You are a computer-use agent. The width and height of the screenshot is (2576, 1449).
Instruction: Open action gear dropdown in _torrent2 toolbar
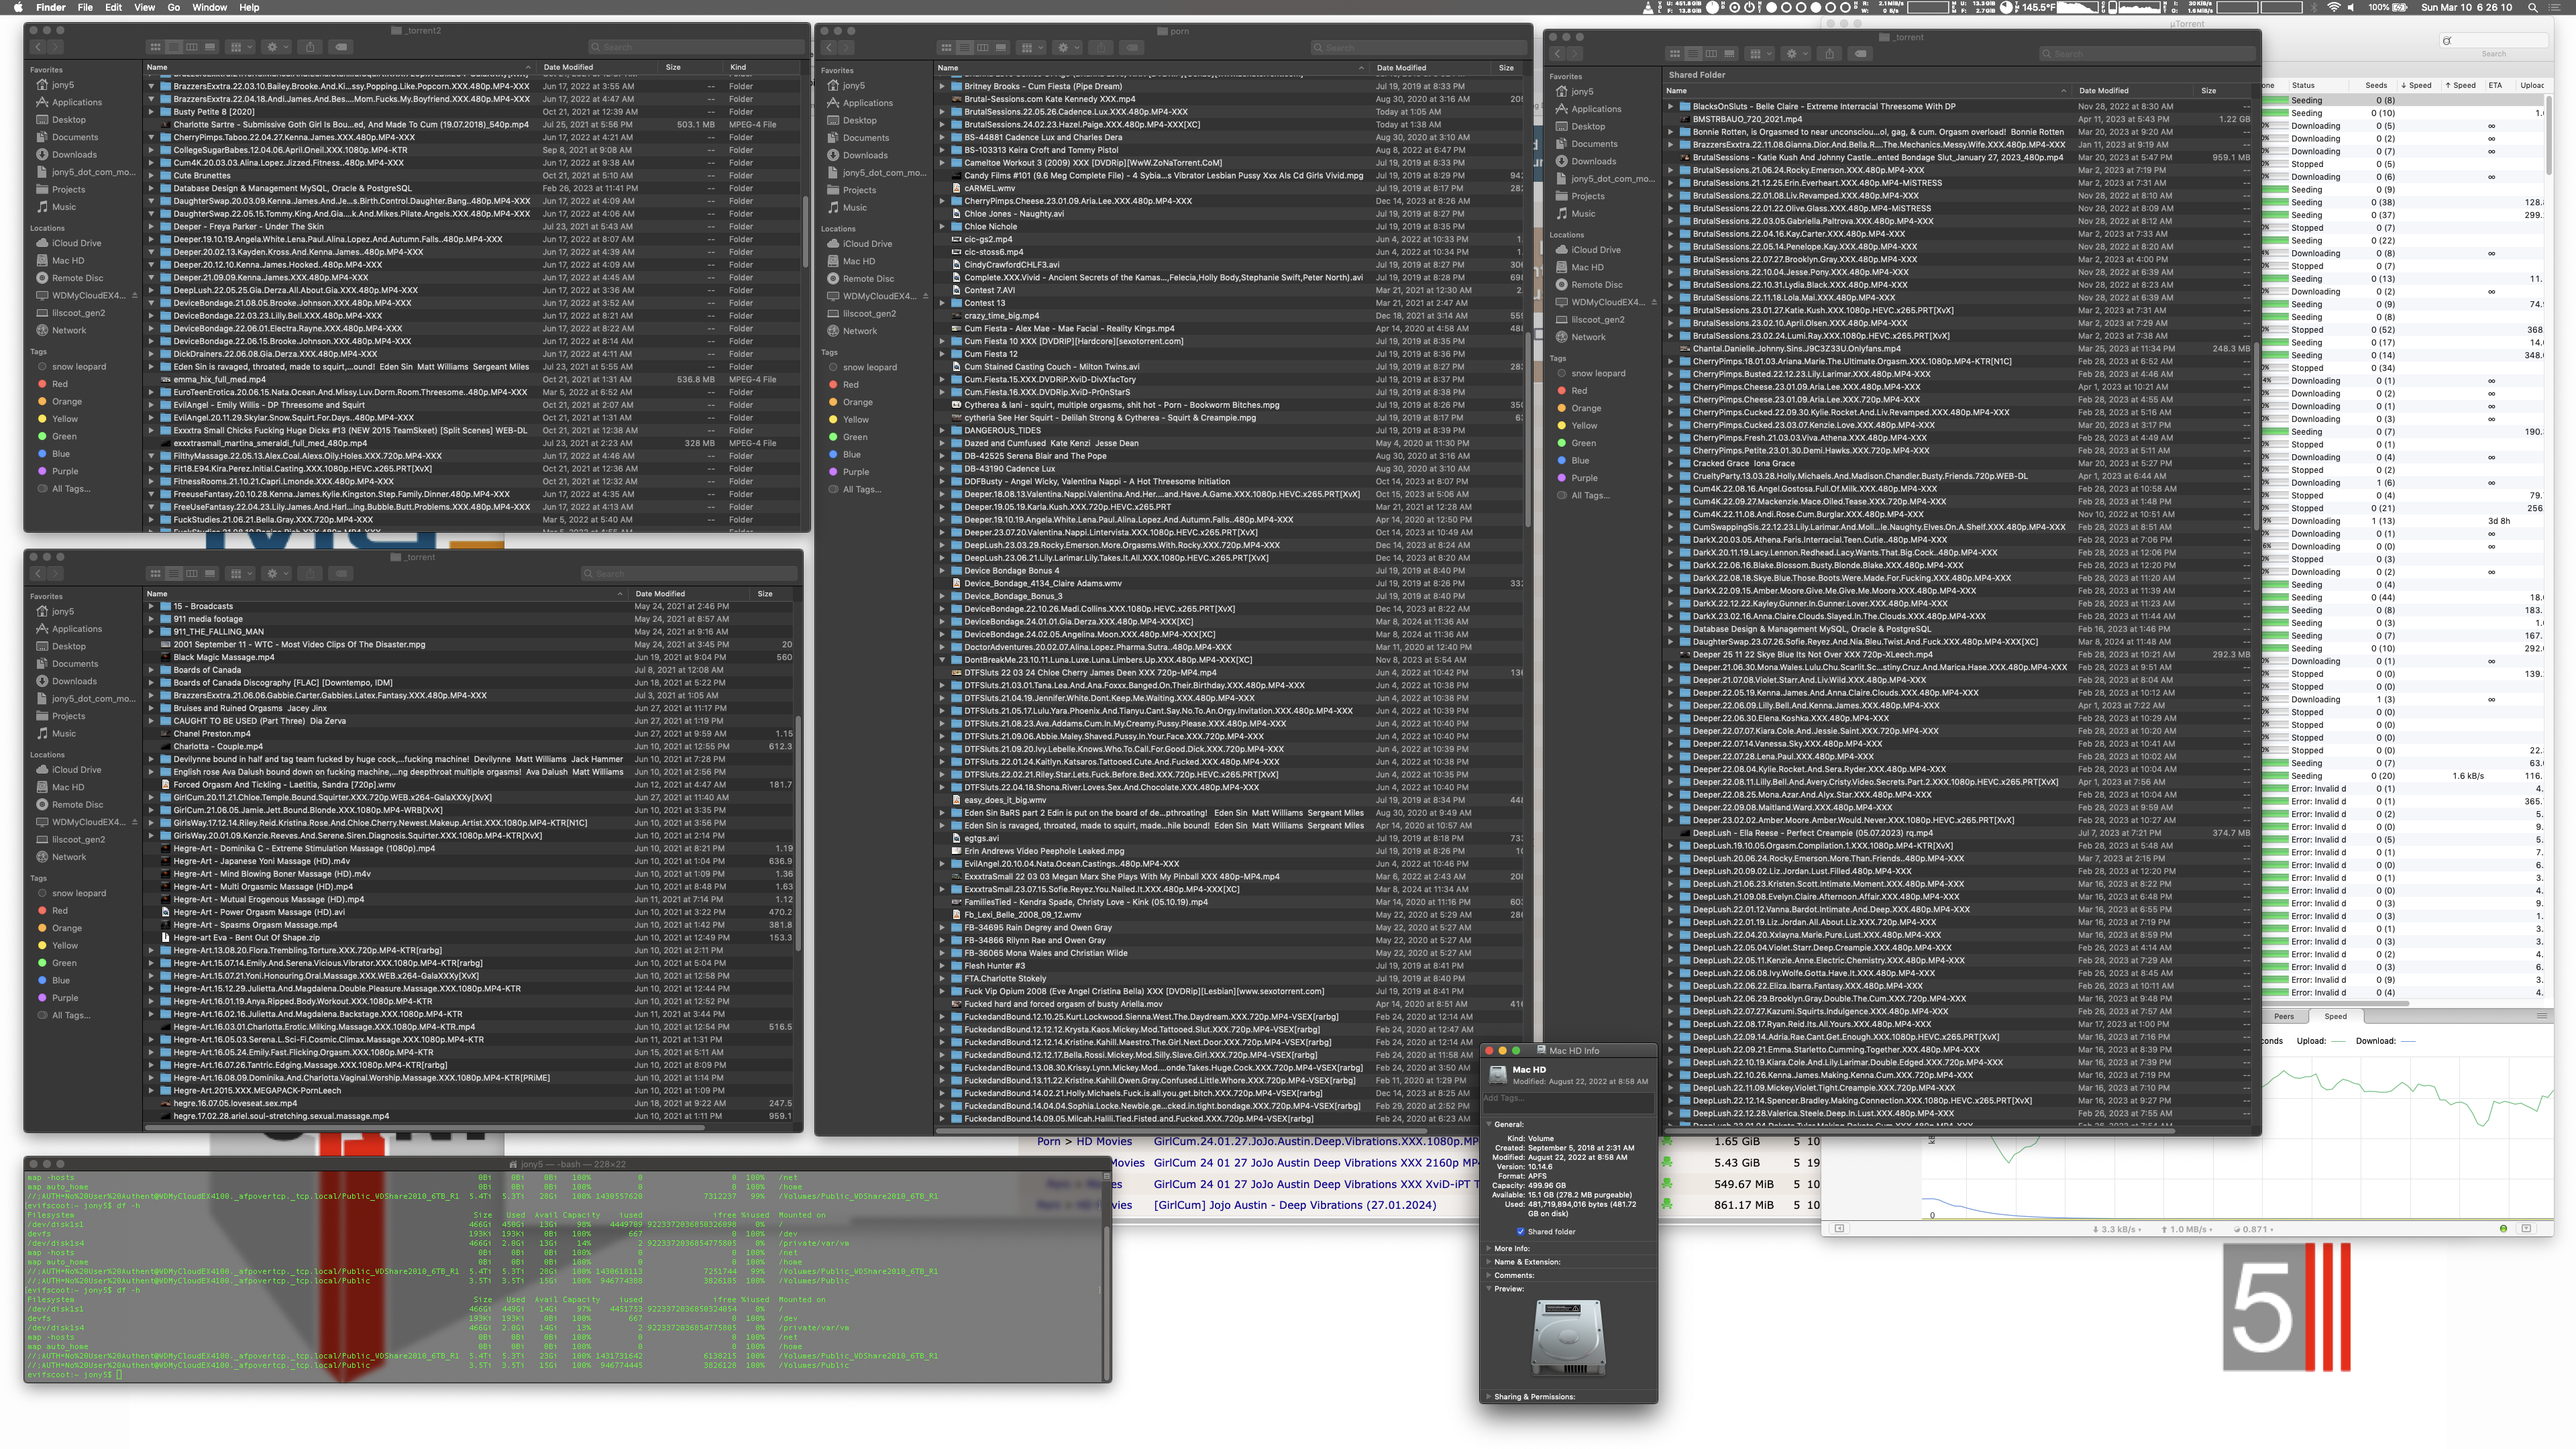pyautogui.click(x=275, y=47)
